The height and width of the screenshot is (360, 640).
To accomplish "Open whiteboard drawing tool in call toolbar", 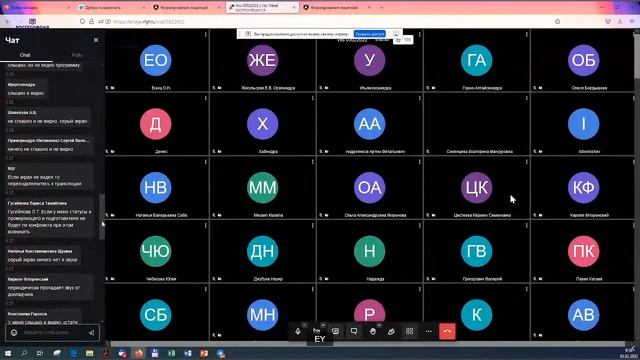I will coord(391,331).
